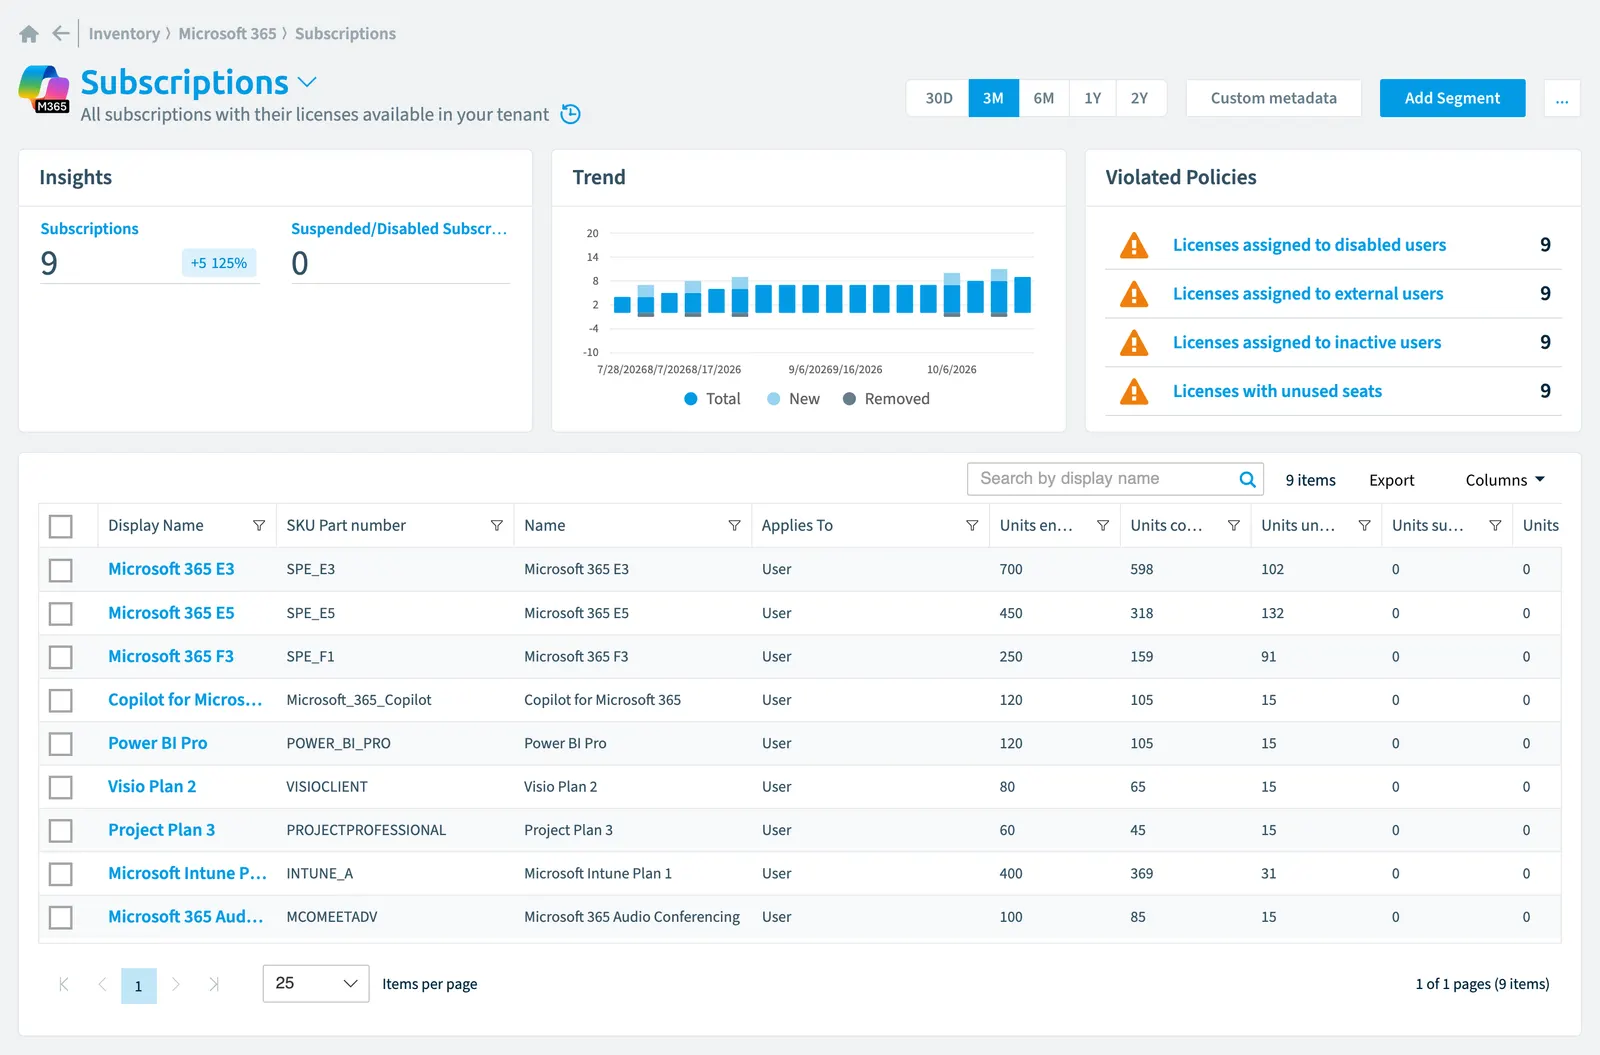Go to the home icon
This screenshot has height=1055, width=1600.
29,34
